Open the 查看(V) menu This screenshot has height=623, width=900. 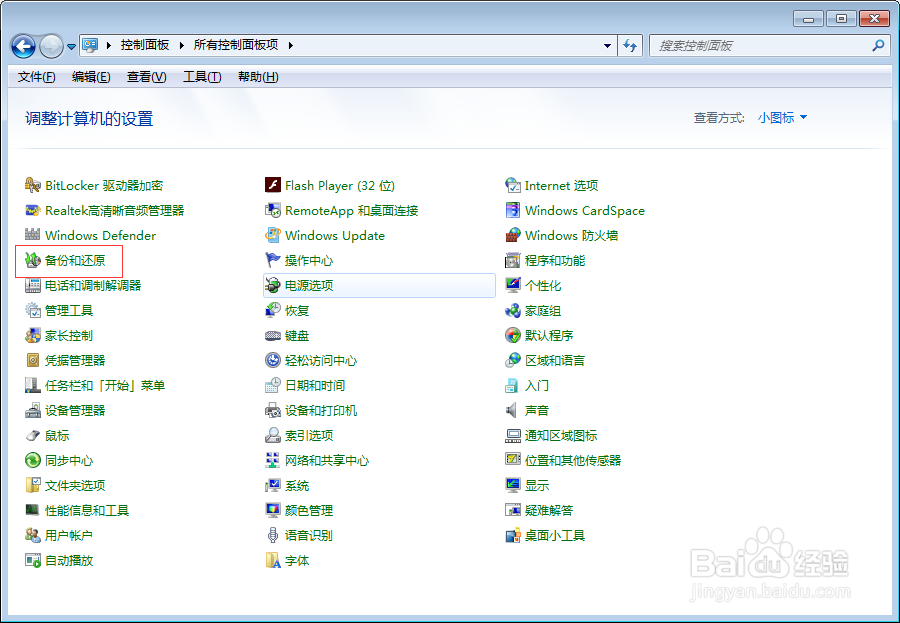(x=146, y=76)
